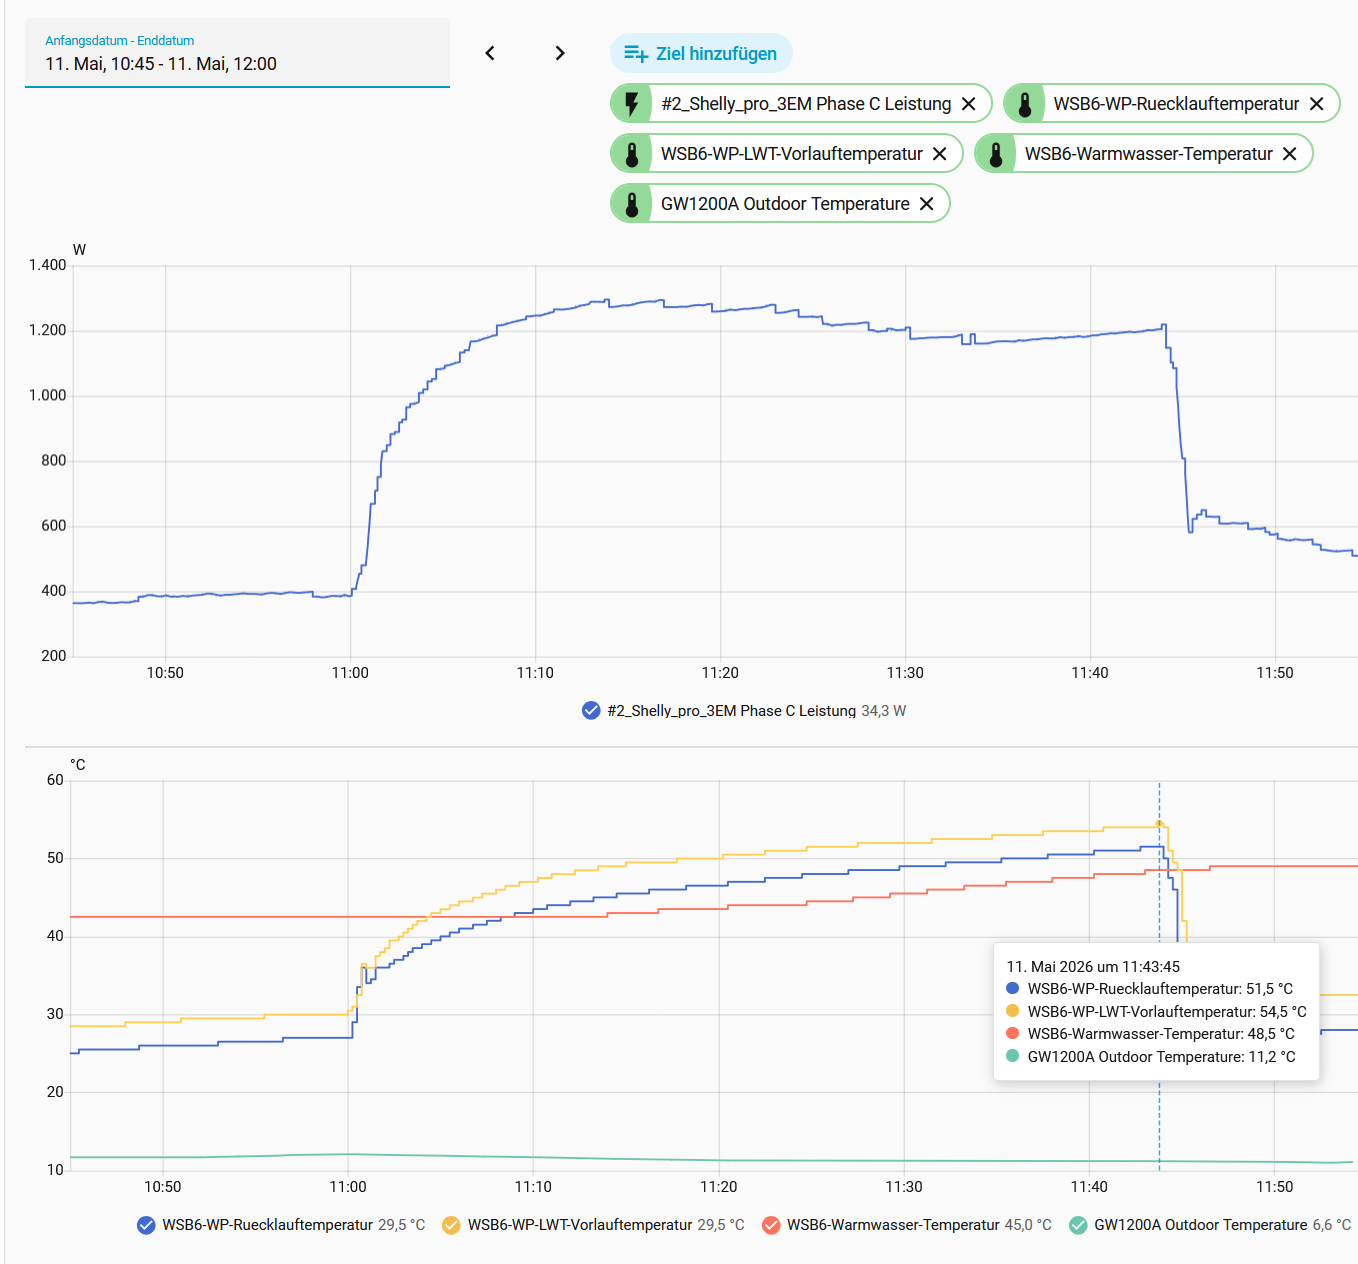Click the Shelly Phase C Leistung legend label

coord(732,711)
